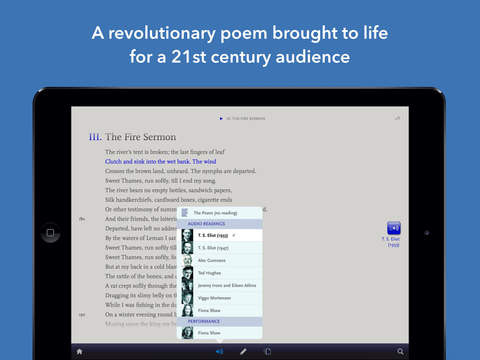Tap the III. The Fire Sermon heading

click(132, 137)
